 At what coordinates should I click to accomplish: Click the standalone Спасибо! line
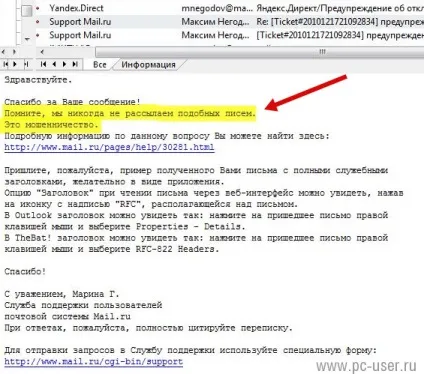pos(25,272)
